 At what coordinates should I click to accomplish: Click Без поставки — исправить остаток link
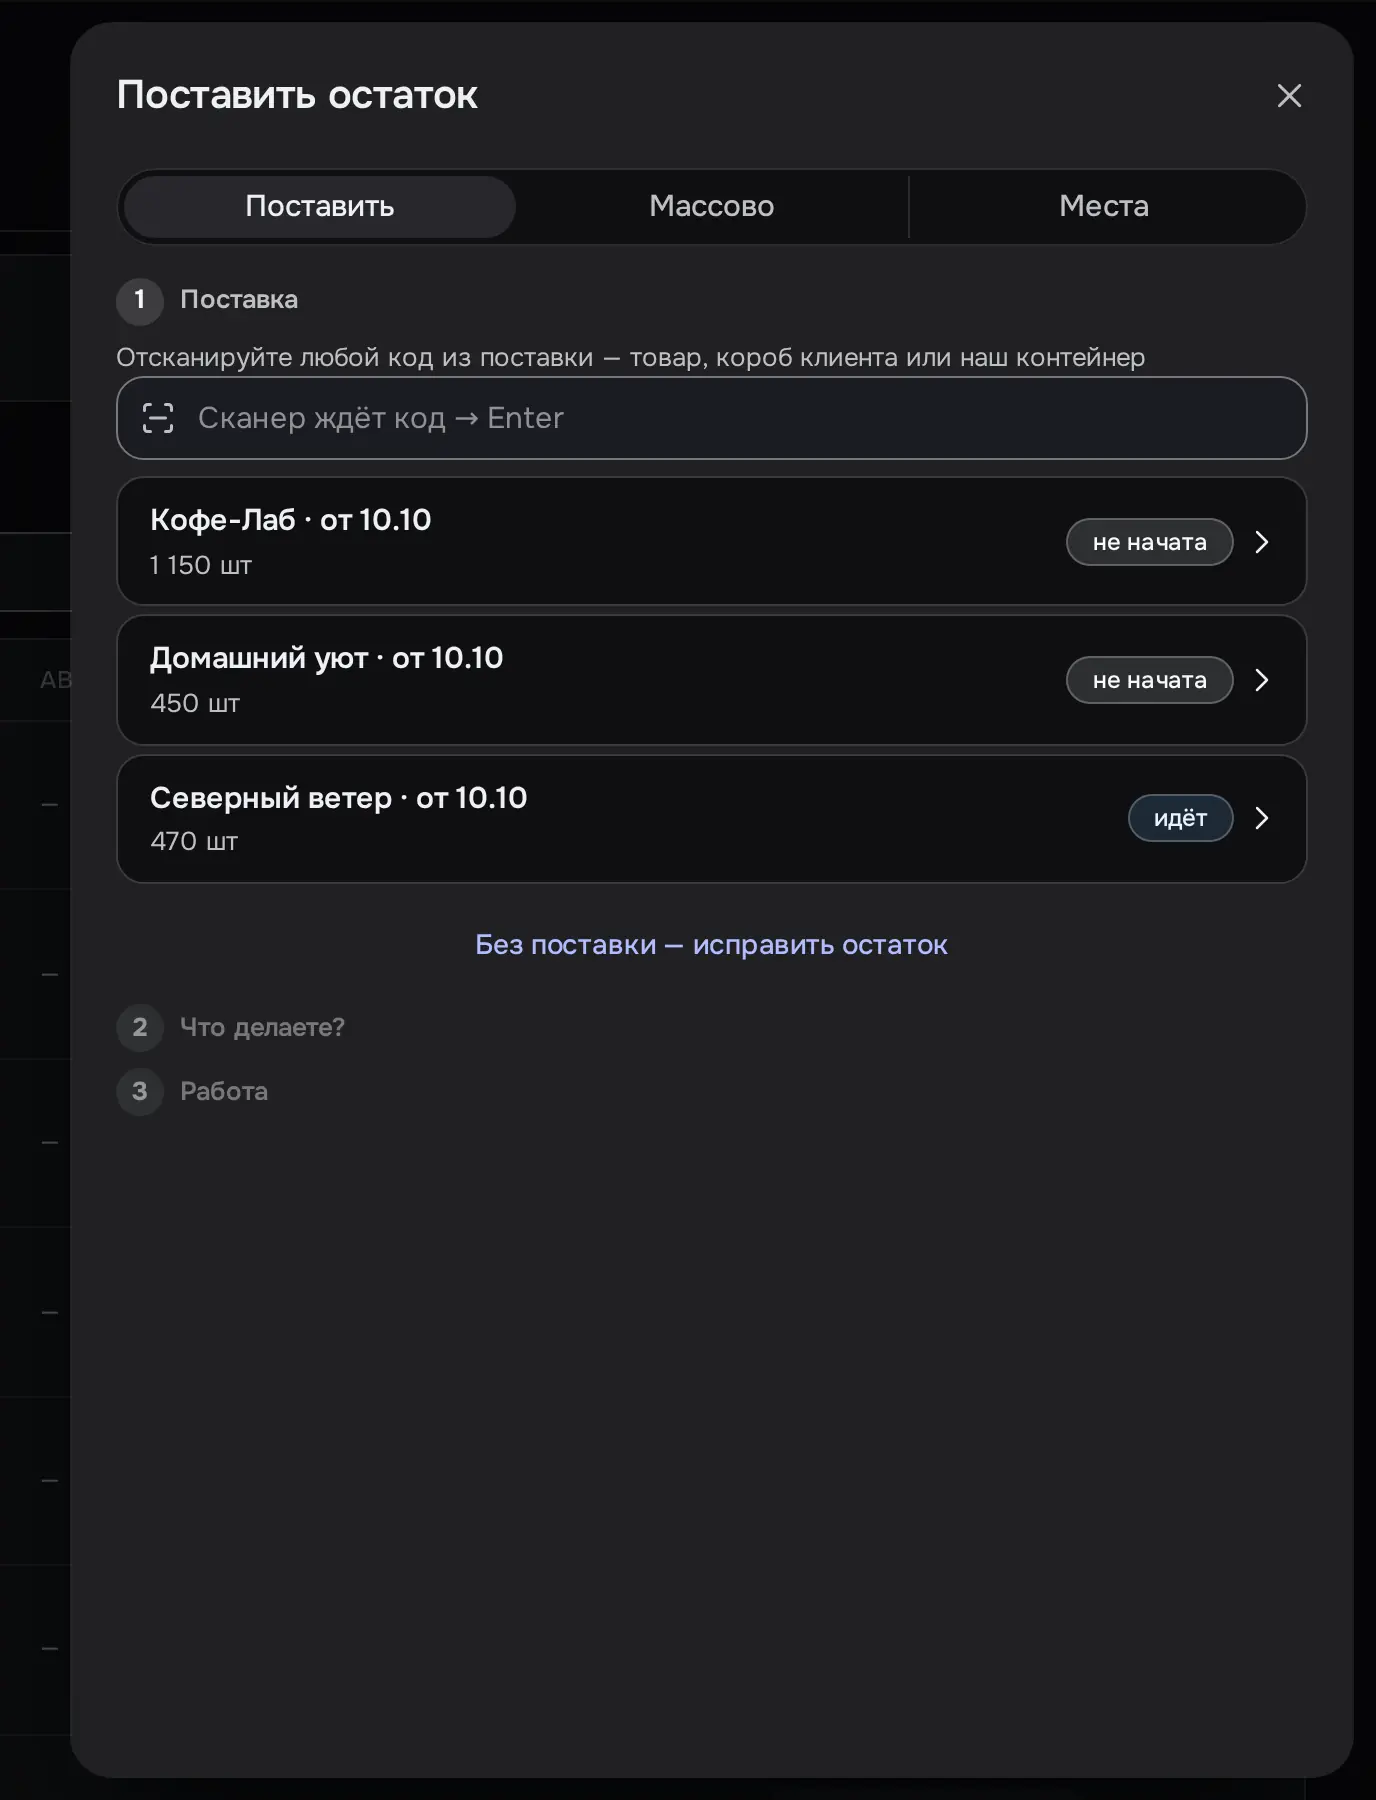[711, 945]
